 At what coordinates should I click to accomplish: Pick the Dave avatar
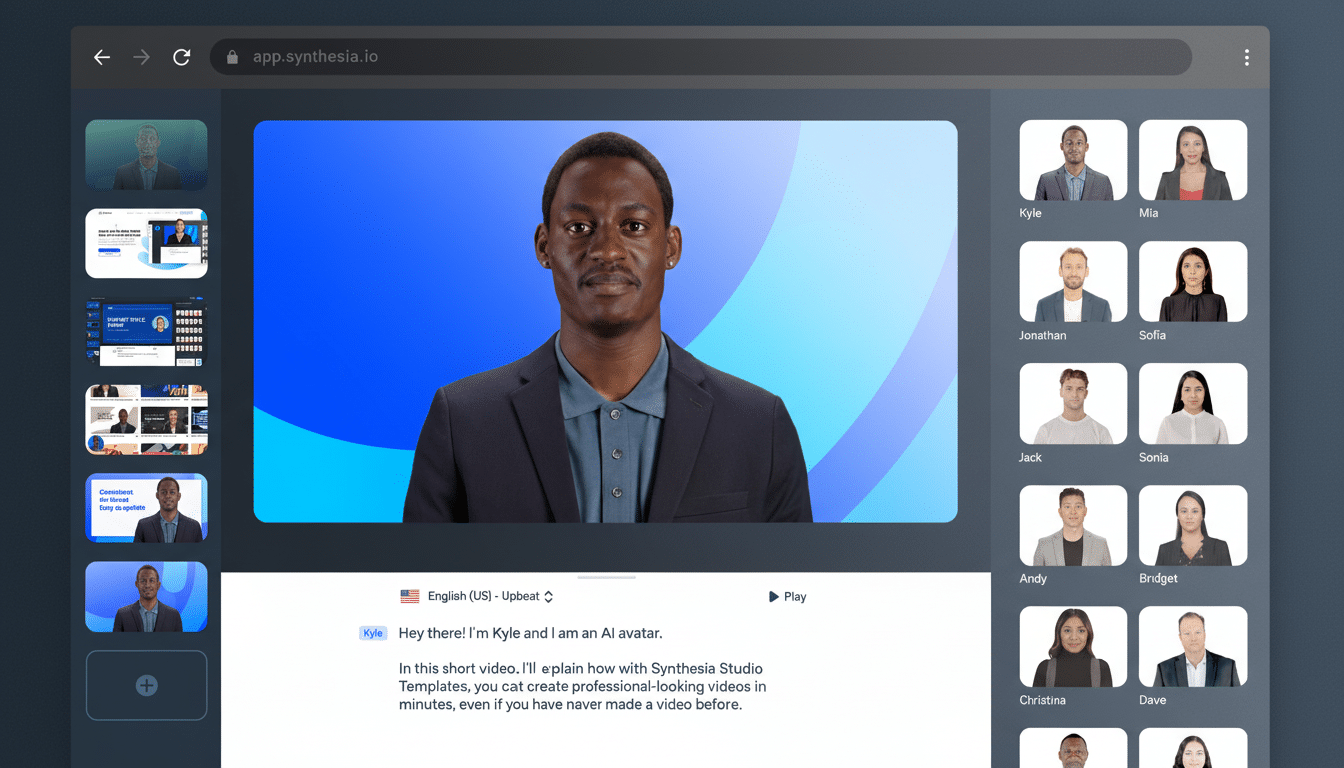(x=1192, y=646)
